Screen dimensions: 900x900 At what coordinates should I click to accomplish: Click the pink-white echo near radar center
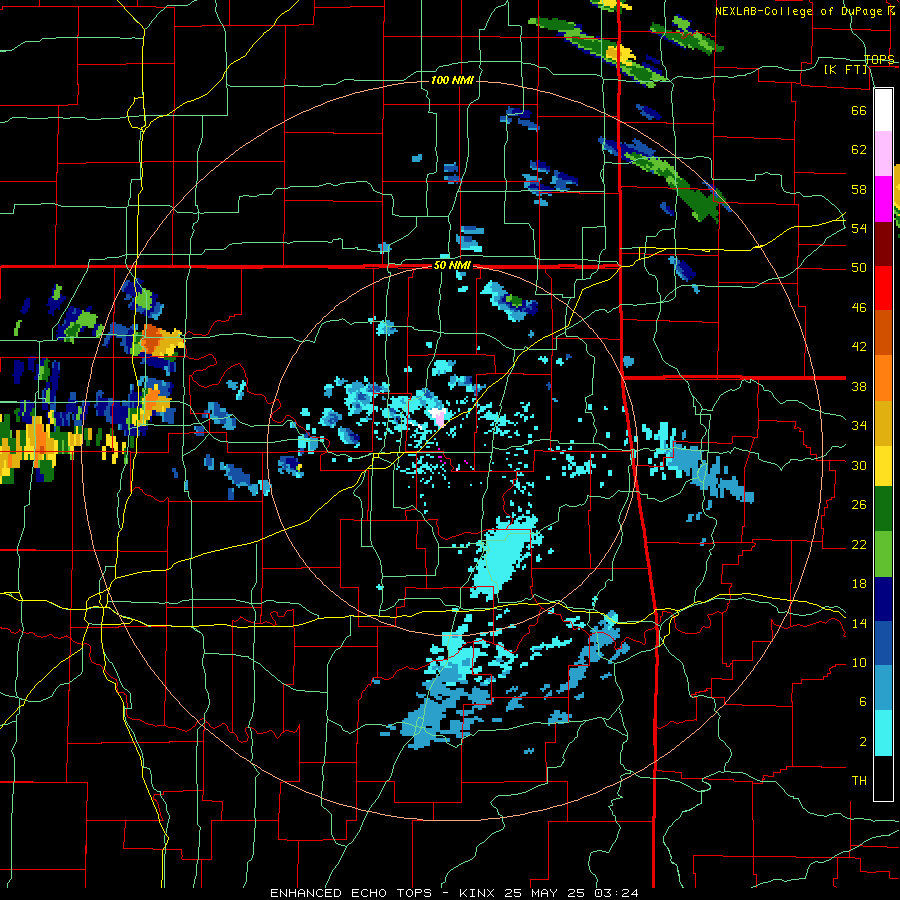coord(438,417)
